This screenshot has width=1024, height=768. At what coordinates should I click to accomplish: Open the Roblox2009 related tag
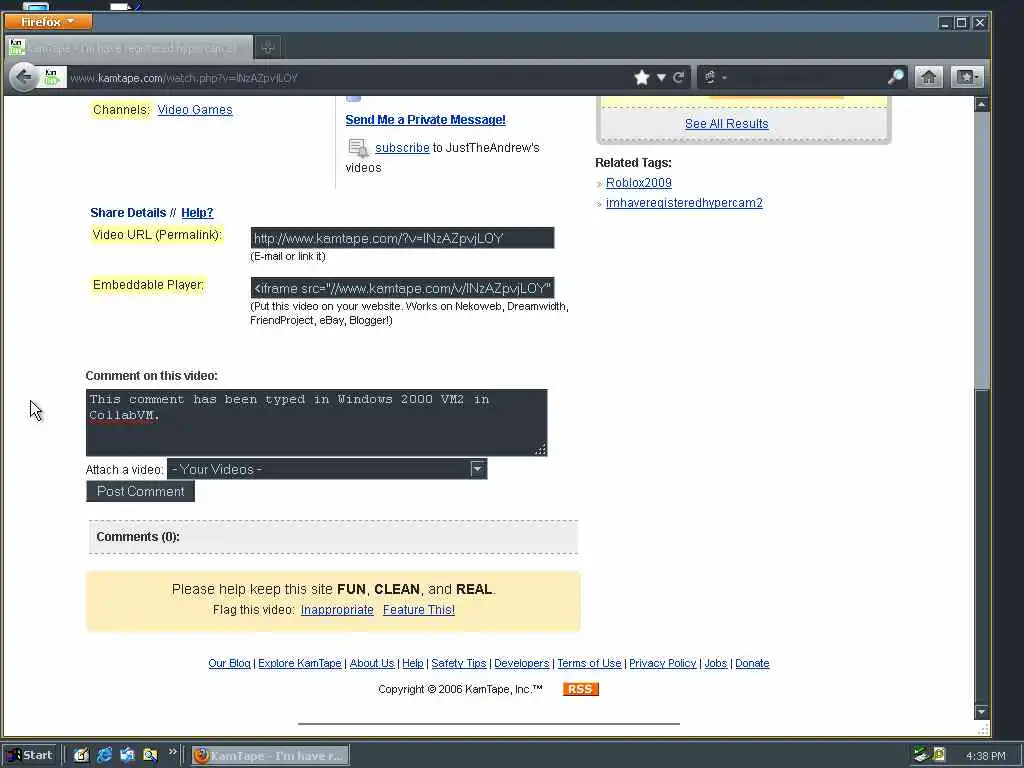(x=639, y=183)
